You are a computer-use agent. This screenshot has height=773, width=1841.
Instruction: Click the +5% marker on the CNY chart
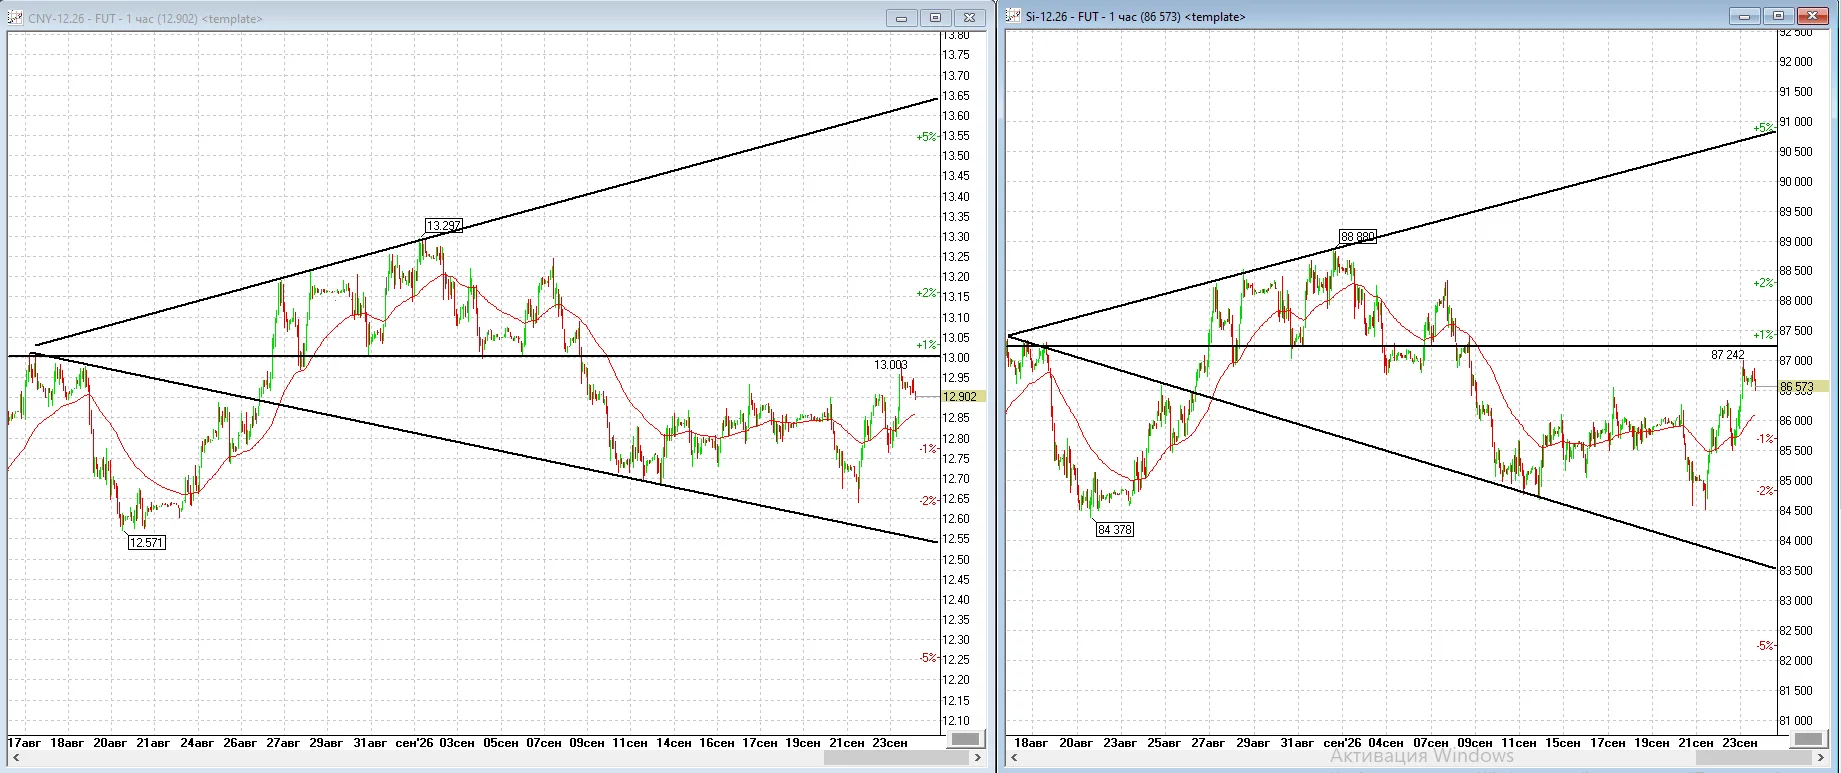tap(926, 137)
